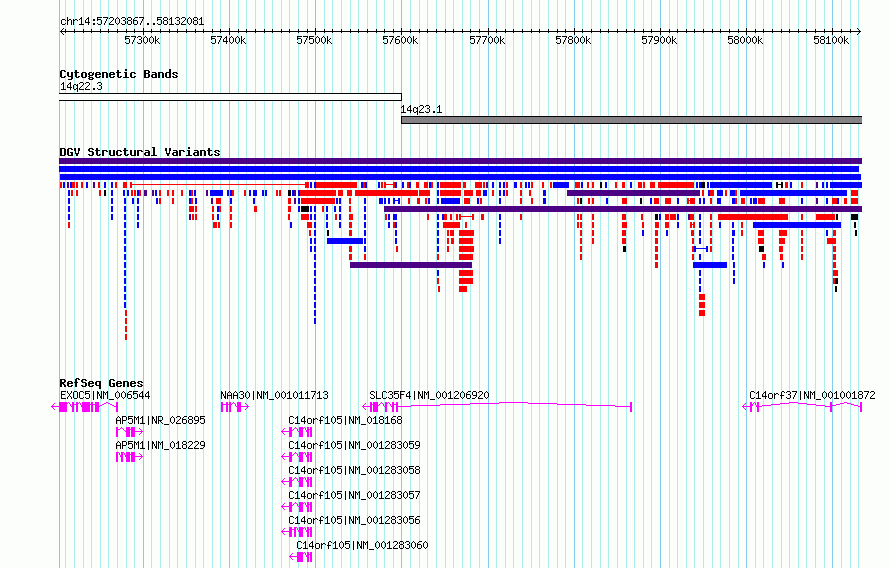Click the C14orf105|NM_001283056 transcript label
This screenshot has width=890, height=568.
pyautogui.click(x=354, y=520)
